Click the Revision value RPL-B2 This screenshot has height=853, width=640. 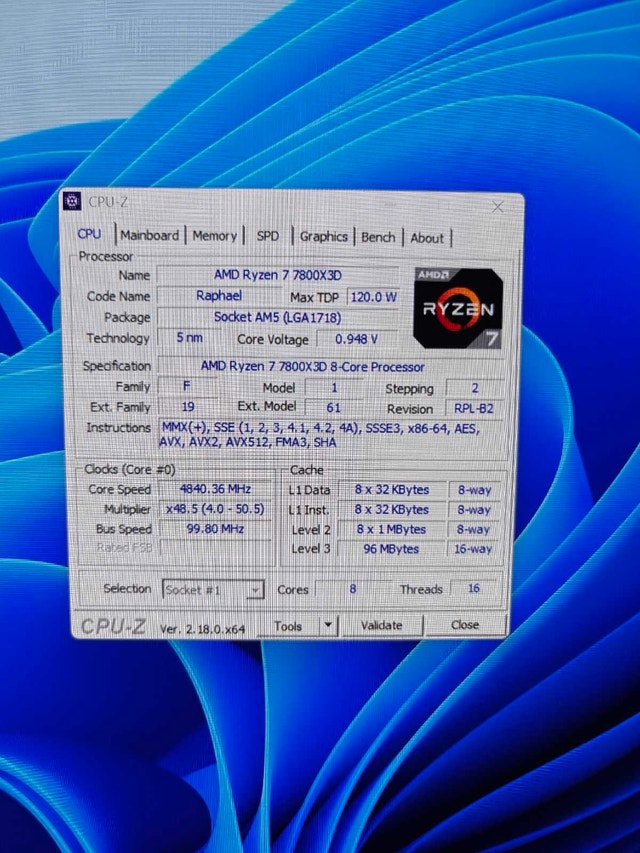point(473,408)
